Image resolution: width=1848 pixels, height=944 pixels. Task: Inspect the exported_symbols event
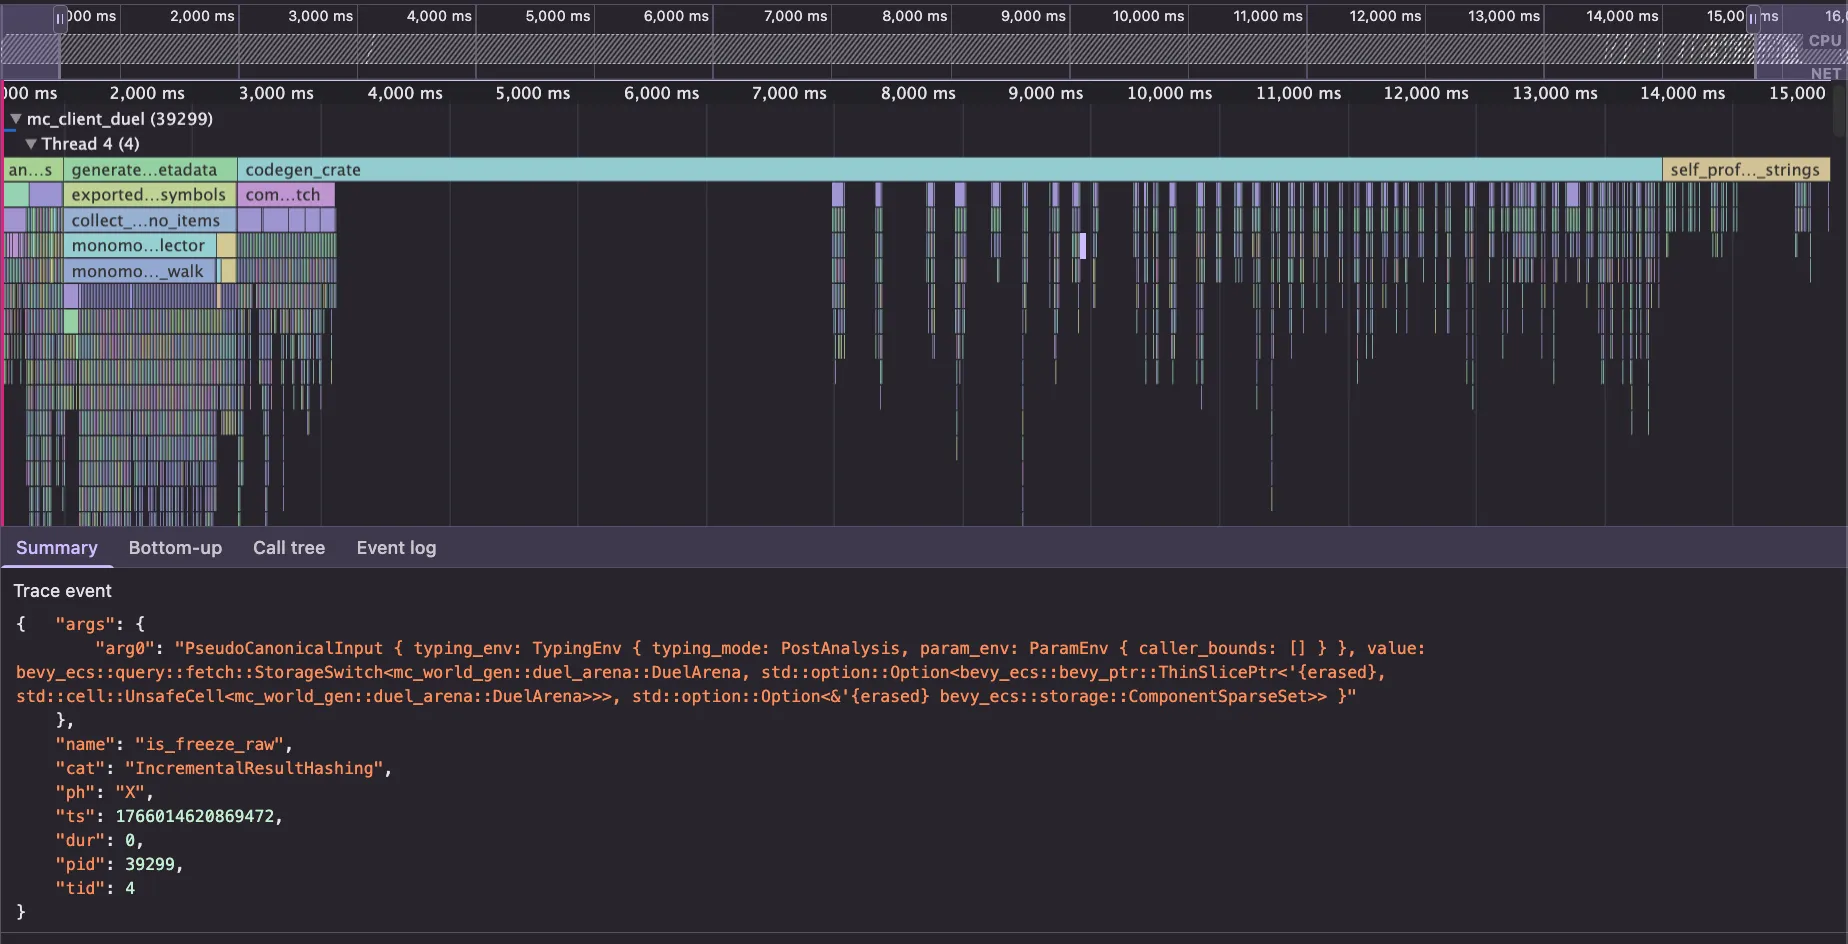click(148, 194)
